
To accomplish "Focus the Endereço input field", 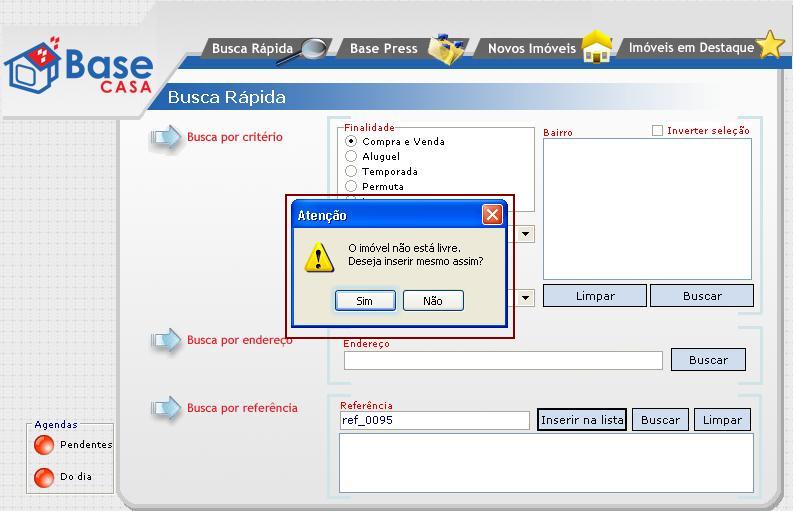I will [503, 361].
